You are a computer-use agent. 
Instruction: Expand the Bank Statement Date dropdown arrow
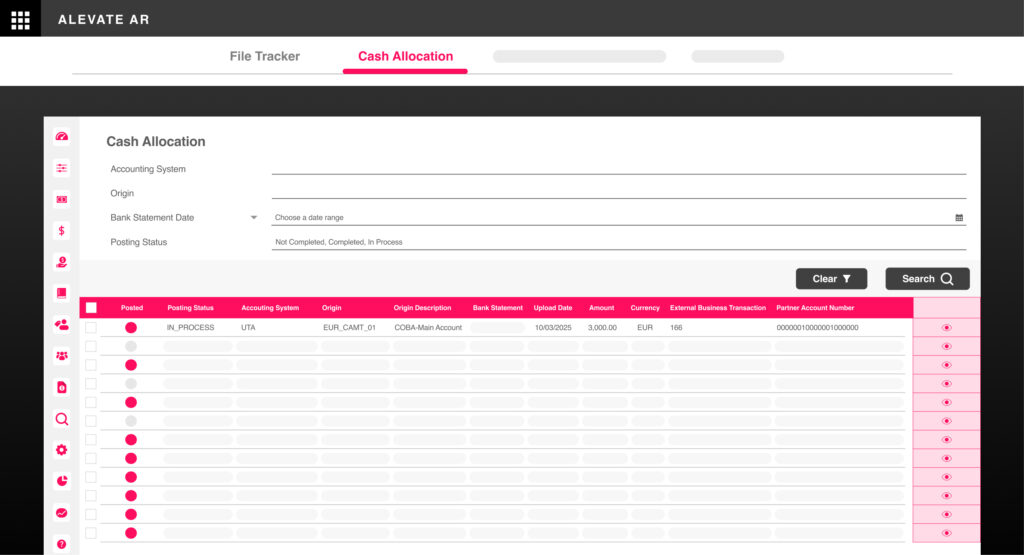pos(255,217)
